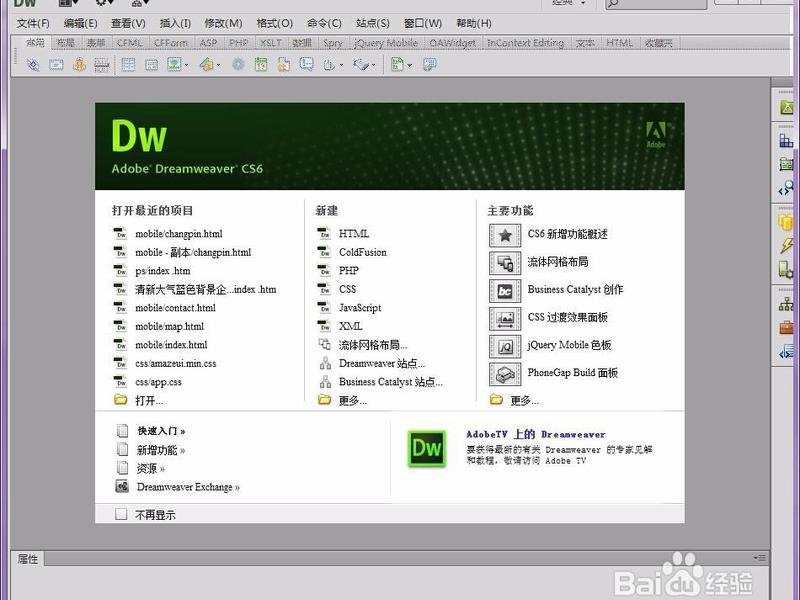Click the Media insert icon
This screenshot has height=600, width=800.
[x=207, y=64]
